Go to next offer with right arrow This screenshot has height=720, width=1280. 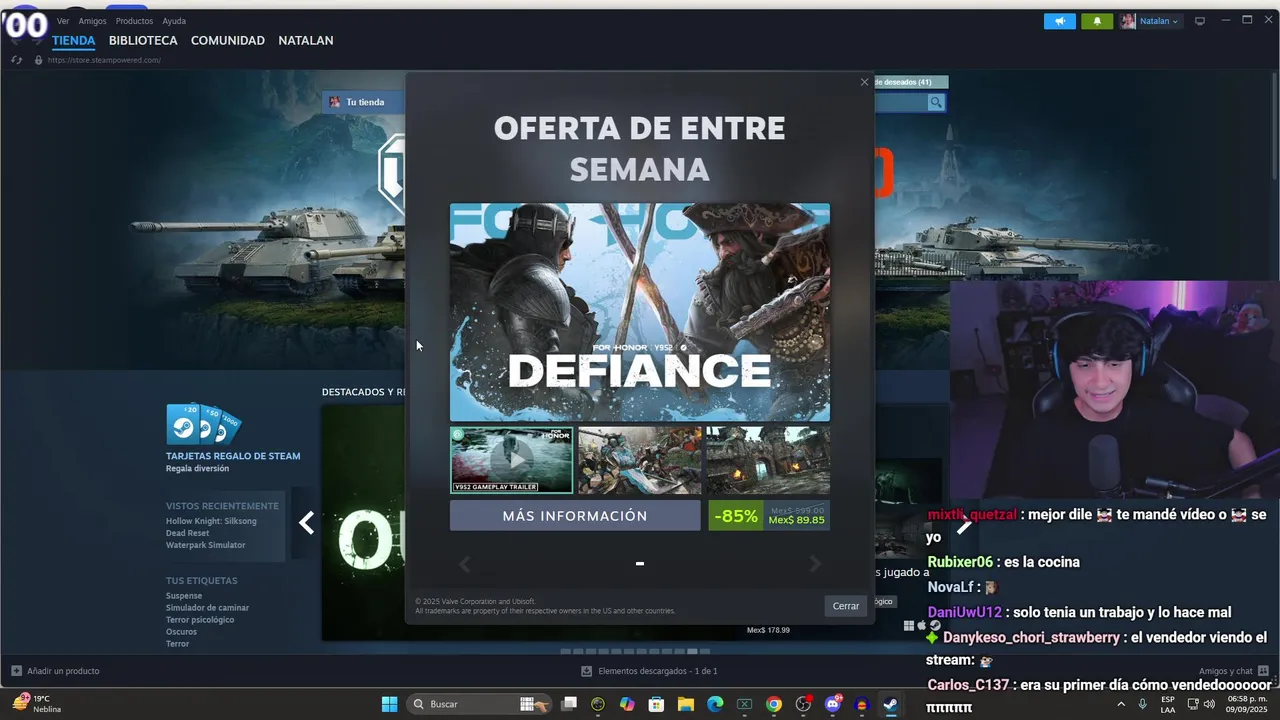[815, 564]
